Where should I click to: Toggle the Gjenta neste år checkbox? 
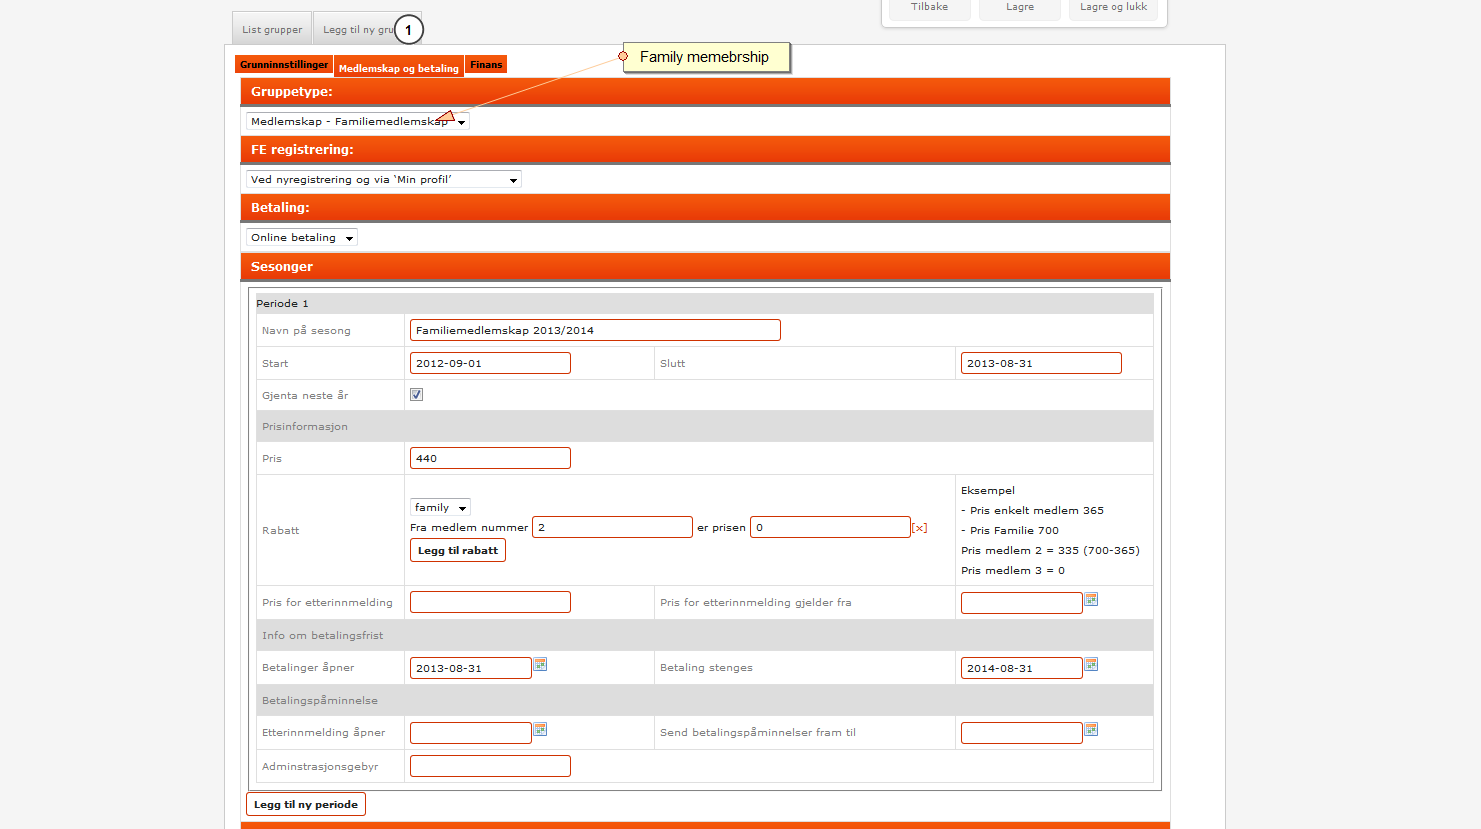point(416,395)
